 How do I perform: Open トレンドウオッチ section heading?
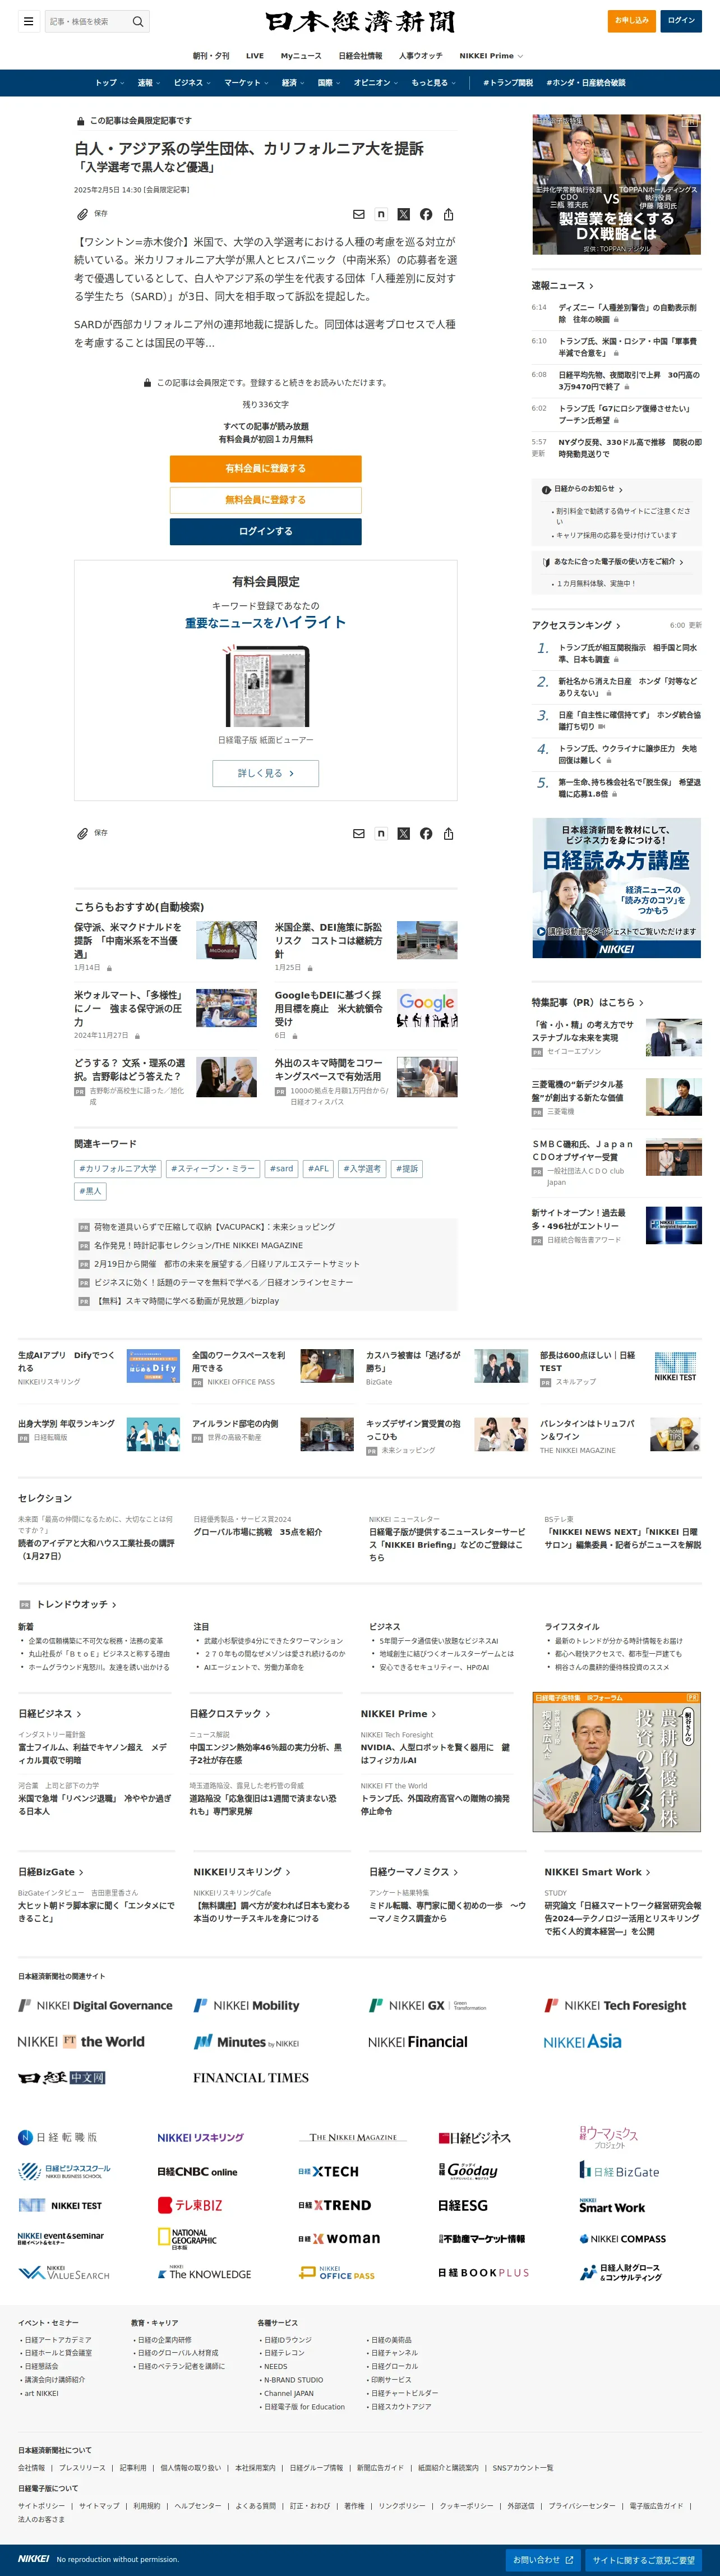[76, 1604]
